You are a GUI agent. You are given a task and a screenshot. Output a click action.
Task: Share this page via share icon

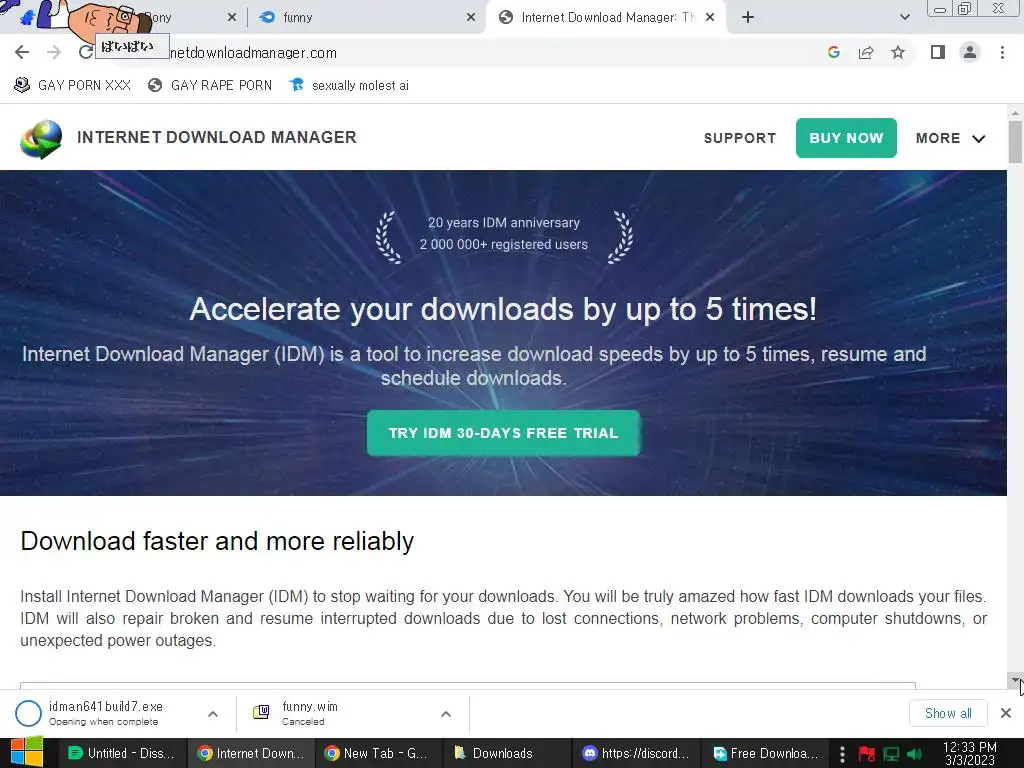(x=866, y=52)
